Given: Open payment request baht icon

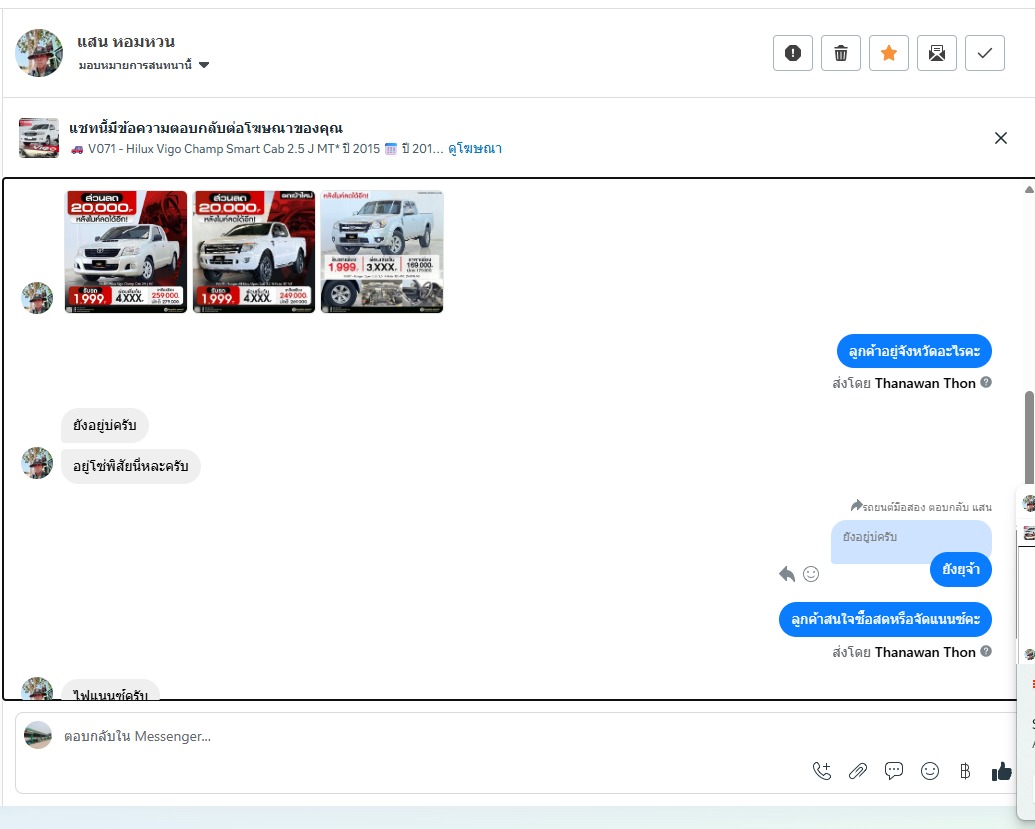Looking at the screenshot, I should tap(965, 771).
